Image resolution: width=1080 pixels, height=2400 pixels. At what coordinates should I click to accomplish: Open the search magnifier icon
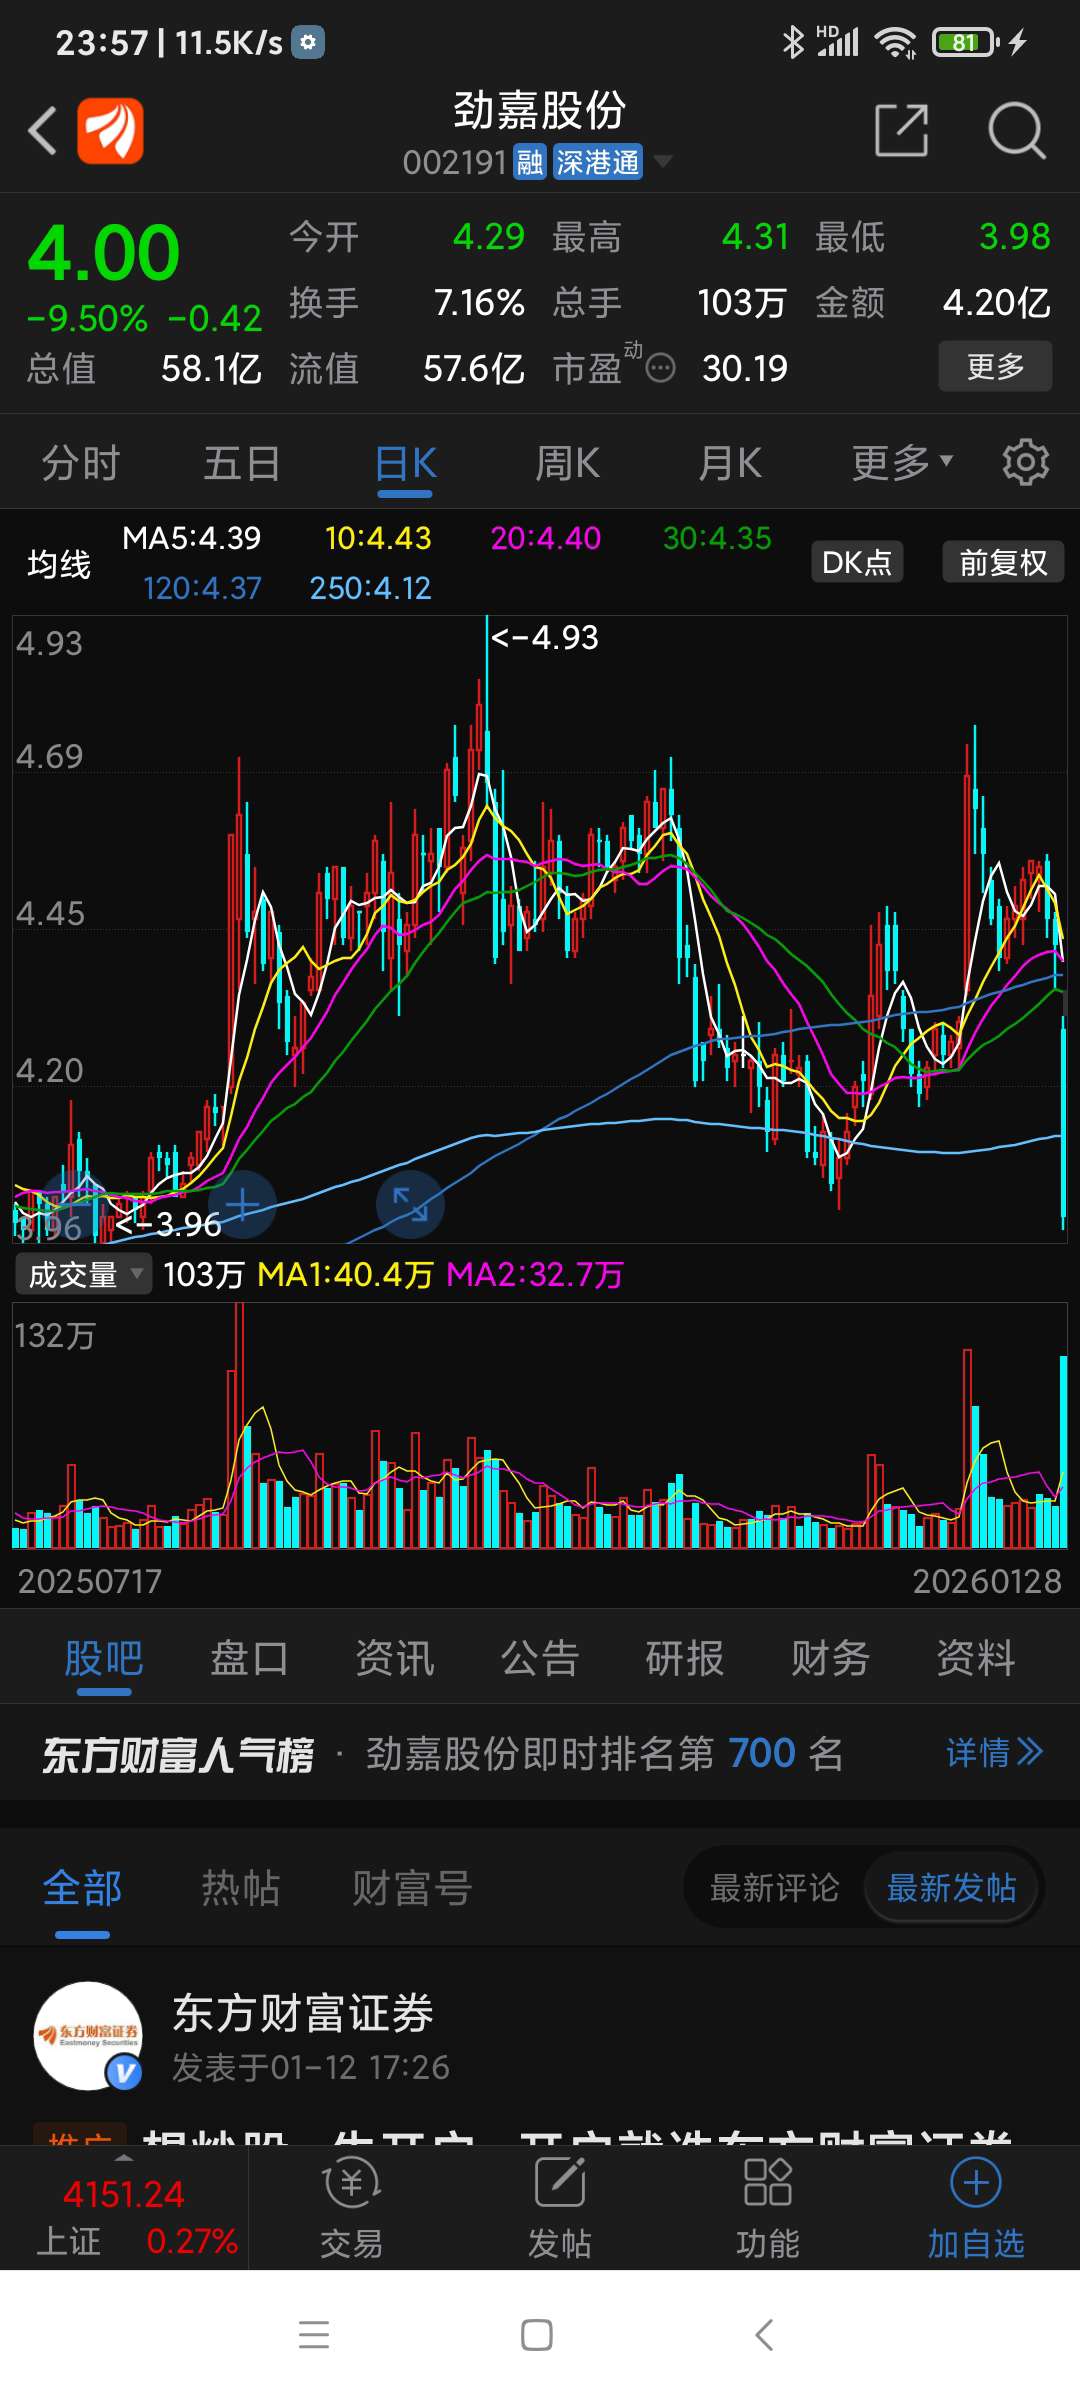tap(1016, 130)
